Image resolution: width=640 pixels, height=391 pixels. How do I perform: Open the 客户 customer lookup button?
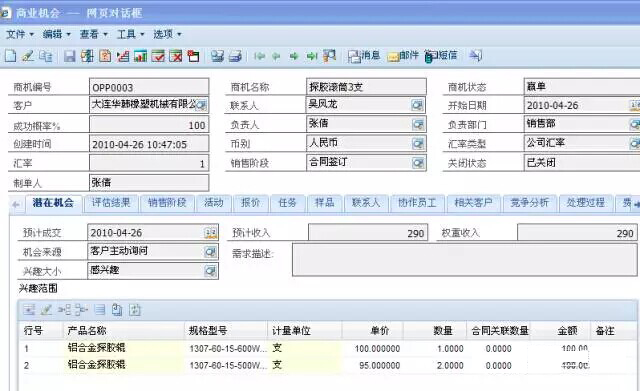click(202, 105)
